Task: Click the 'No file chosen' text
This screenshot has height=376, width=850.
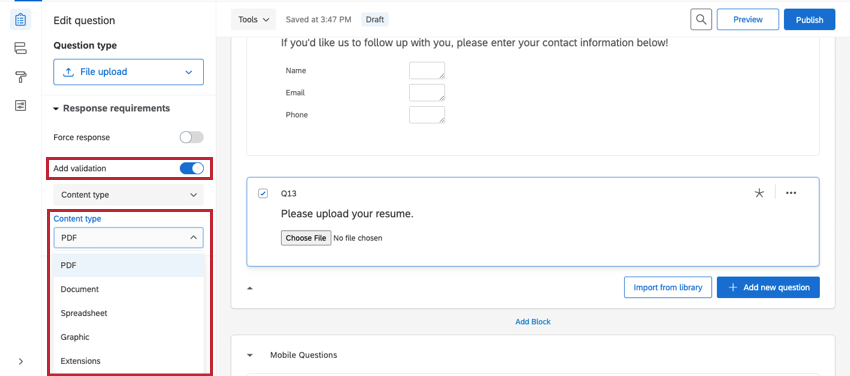Action: pos(358,238)
